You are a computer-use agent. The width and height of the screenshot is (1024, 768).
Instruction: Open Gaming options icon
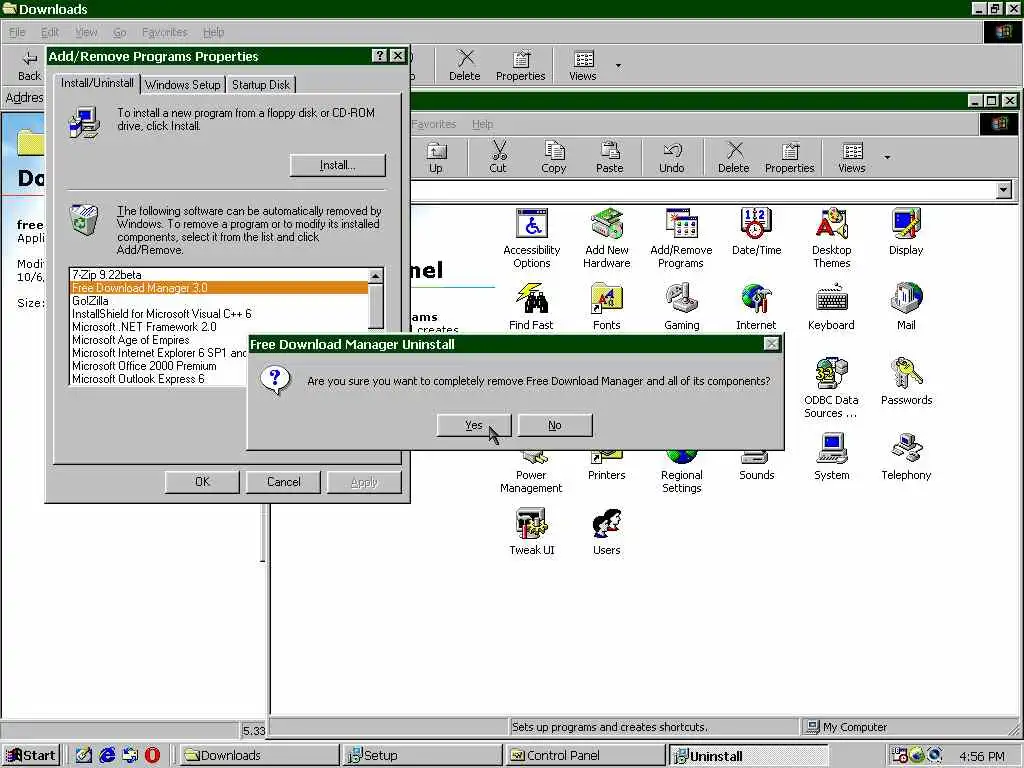[681, 306]
